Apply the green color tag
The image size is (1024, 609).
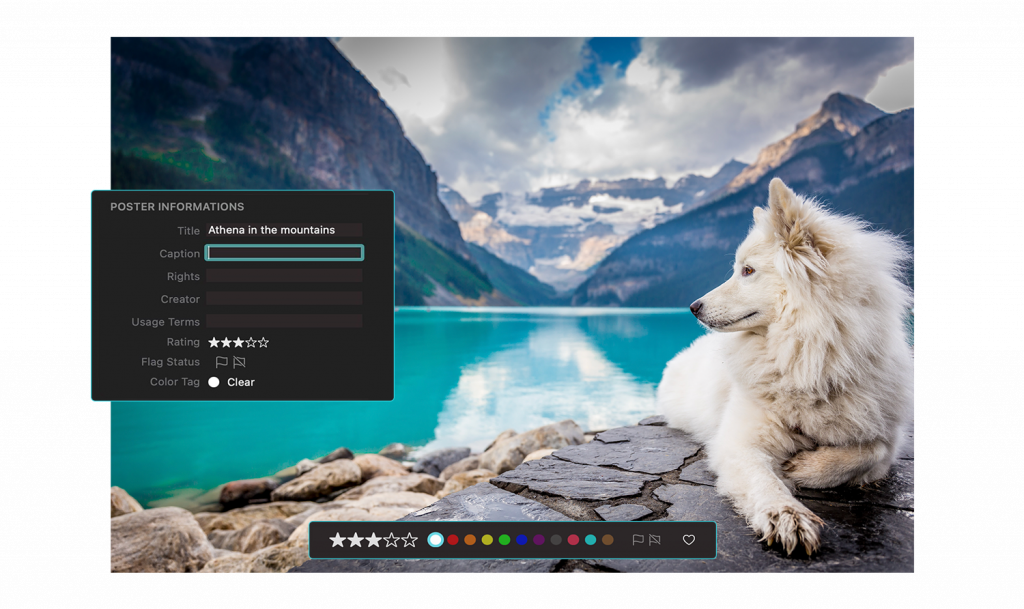coord(504,540)
